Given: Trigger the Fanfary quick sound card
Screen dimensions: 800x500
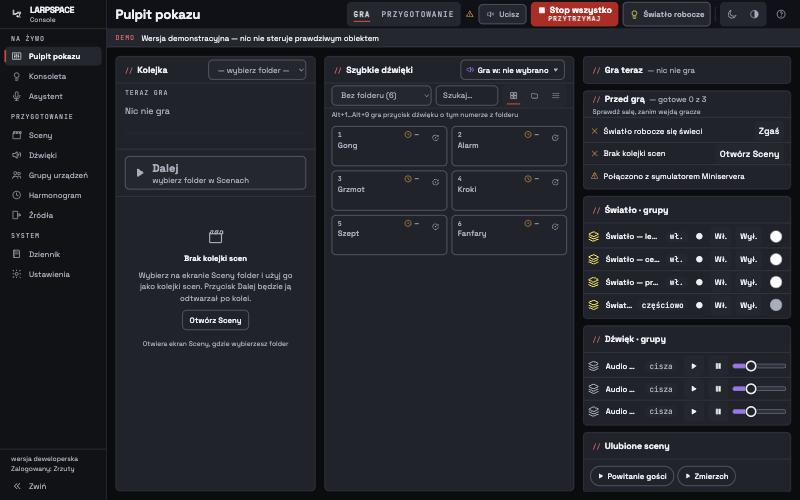Looking at the screenshot, I should tap(509, 235).
